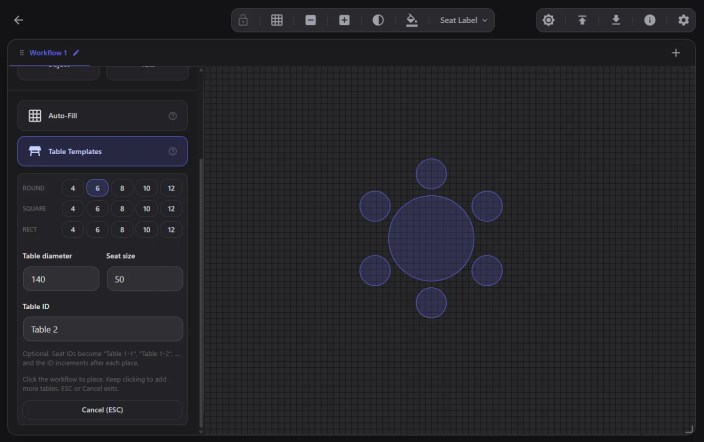Open the fill color bucket tool
The image size is (704, 442).
[x=412, y=20]
